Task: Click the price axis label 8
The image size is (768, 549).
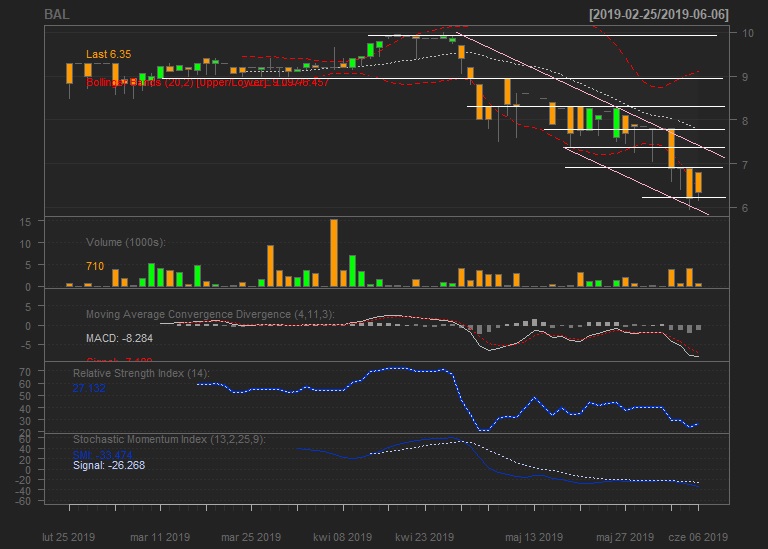Action: pos(745,120)
